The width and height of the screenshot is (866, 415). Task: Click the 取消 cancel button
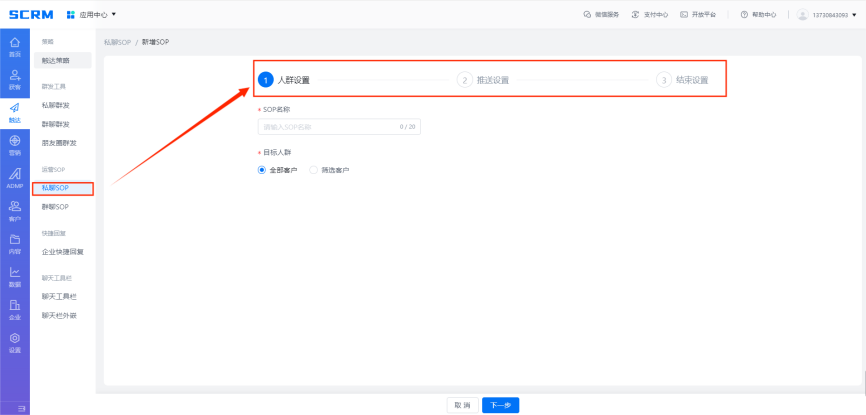tap(461, 405)
